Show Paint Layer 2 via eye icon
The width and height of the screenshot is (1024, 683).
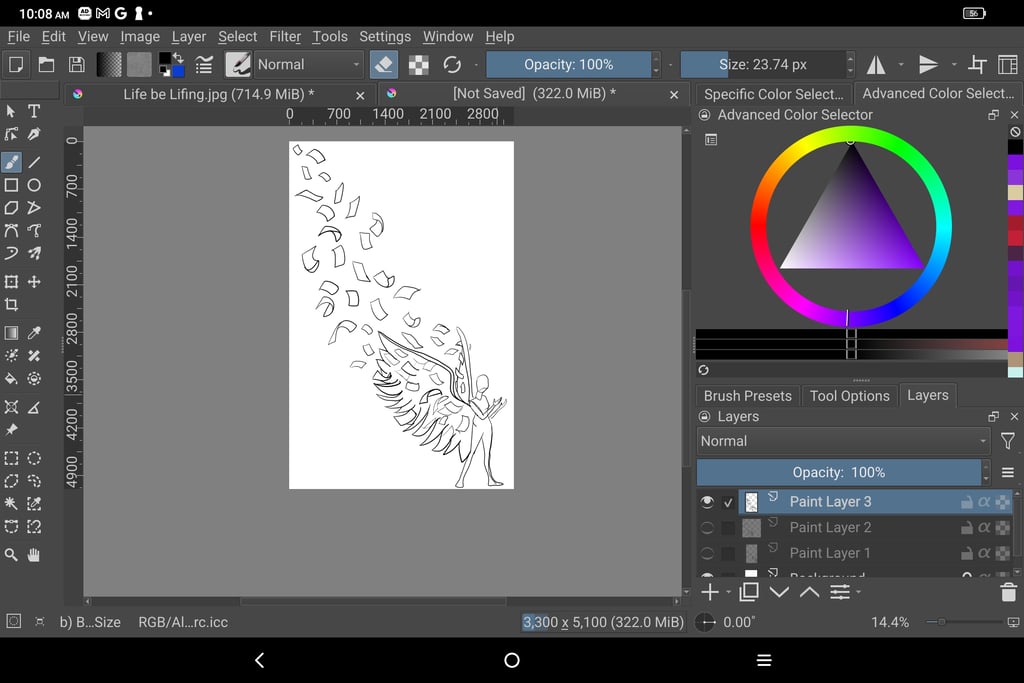click(707, 528)
